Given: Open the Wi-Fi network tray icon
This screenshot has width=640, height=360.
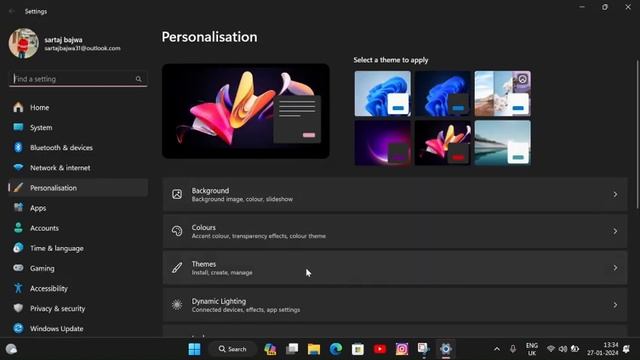Looking at the screenshot, I should 551,349.
